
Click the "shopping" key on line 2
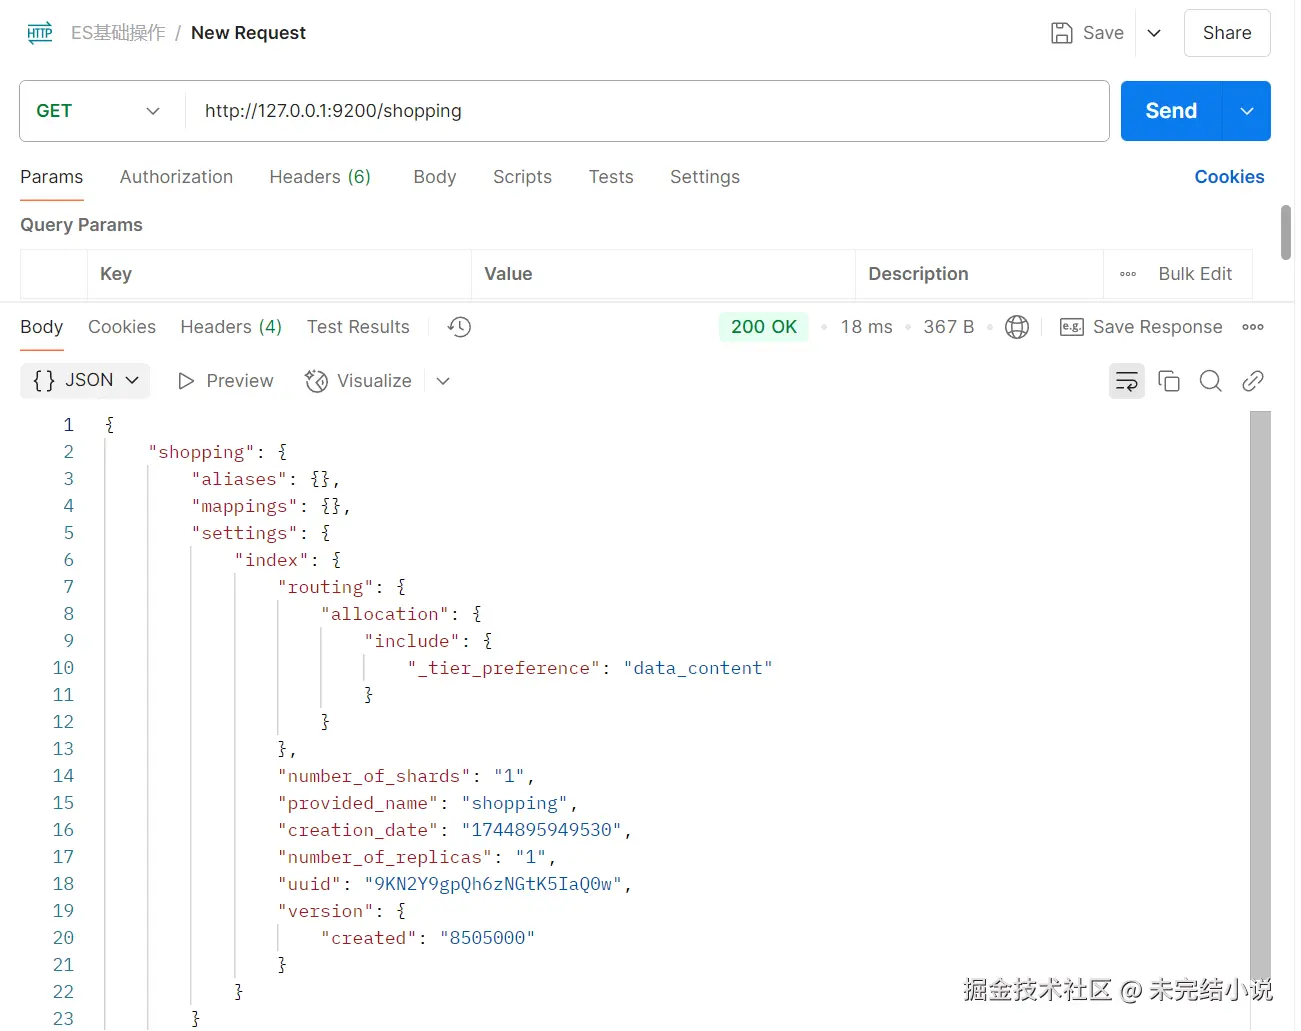[x=201, y=452]
